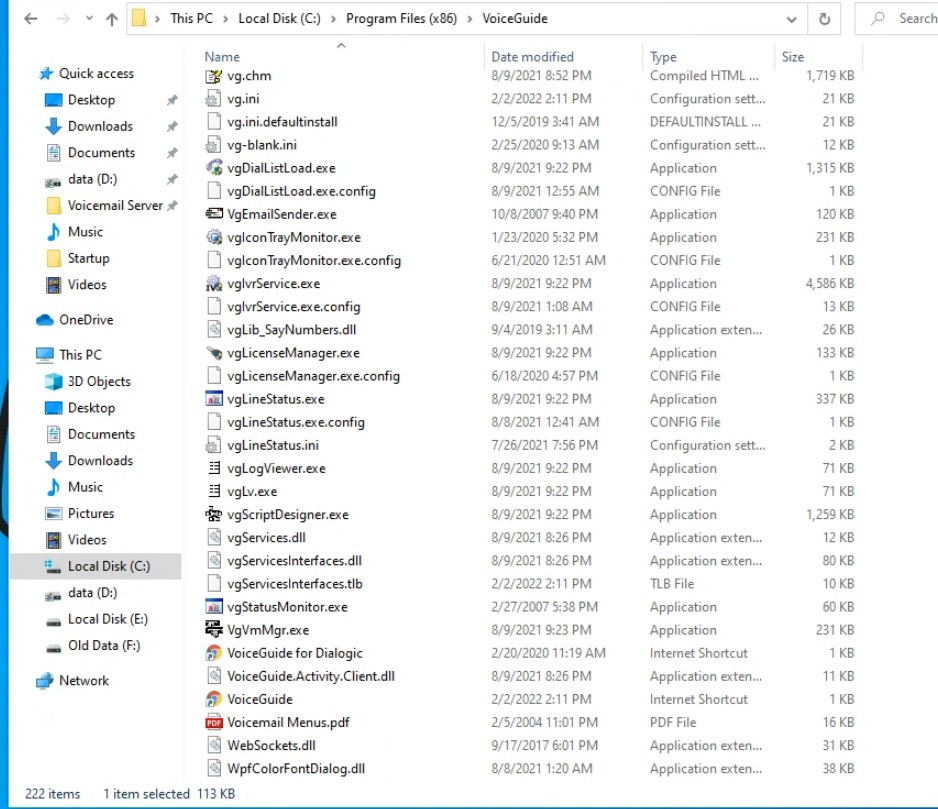Click the Pictures icon in sidebar
This screenshot has height=809, width=938.
53,513
